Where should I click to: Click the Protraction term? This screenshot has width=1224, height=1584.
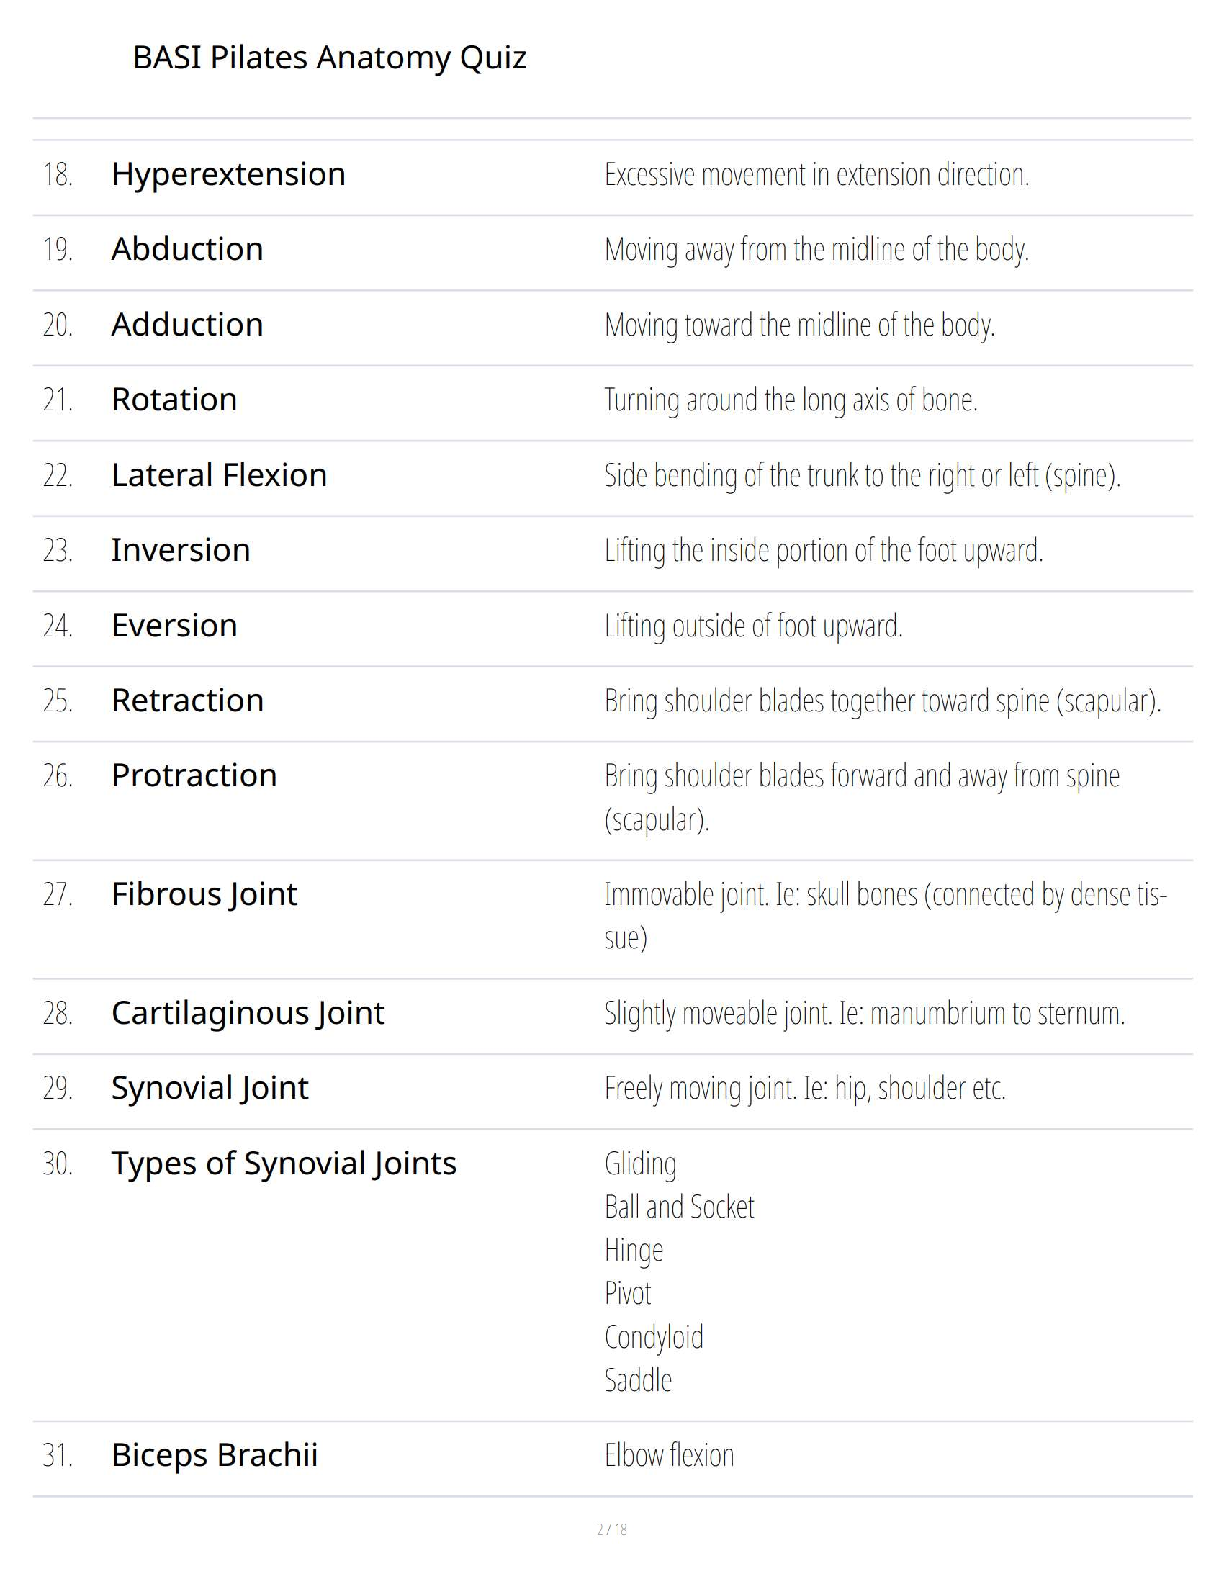coord(194,775)
